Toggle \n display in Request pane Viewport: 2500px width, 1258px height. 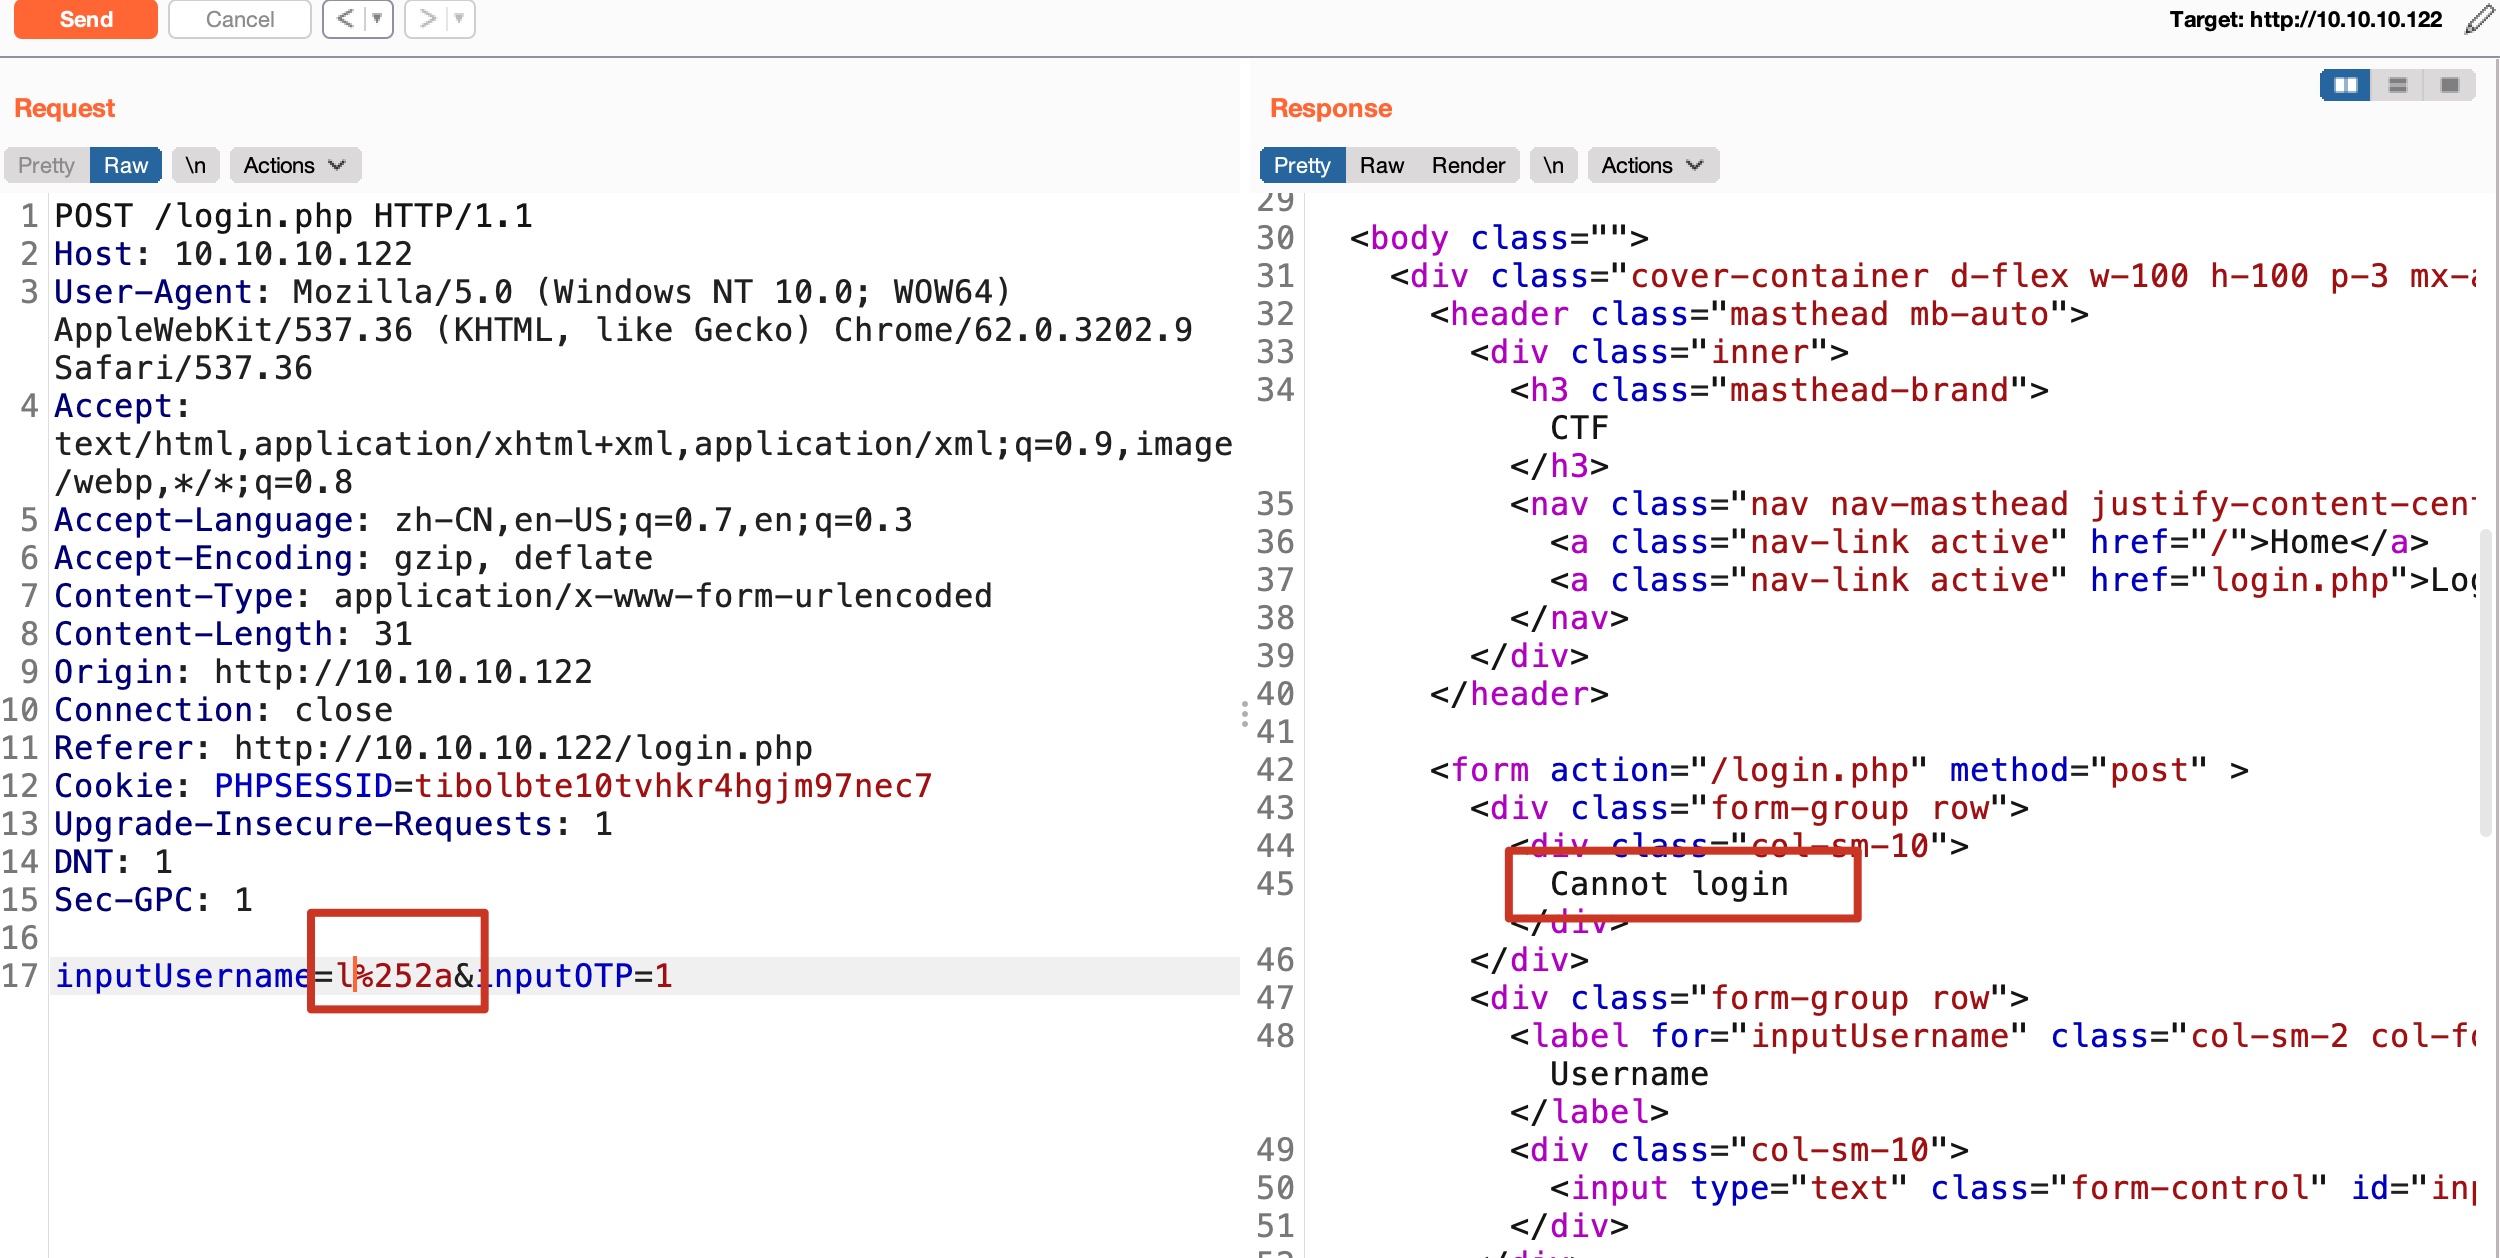pyautogui.click(x=196, y=165)
